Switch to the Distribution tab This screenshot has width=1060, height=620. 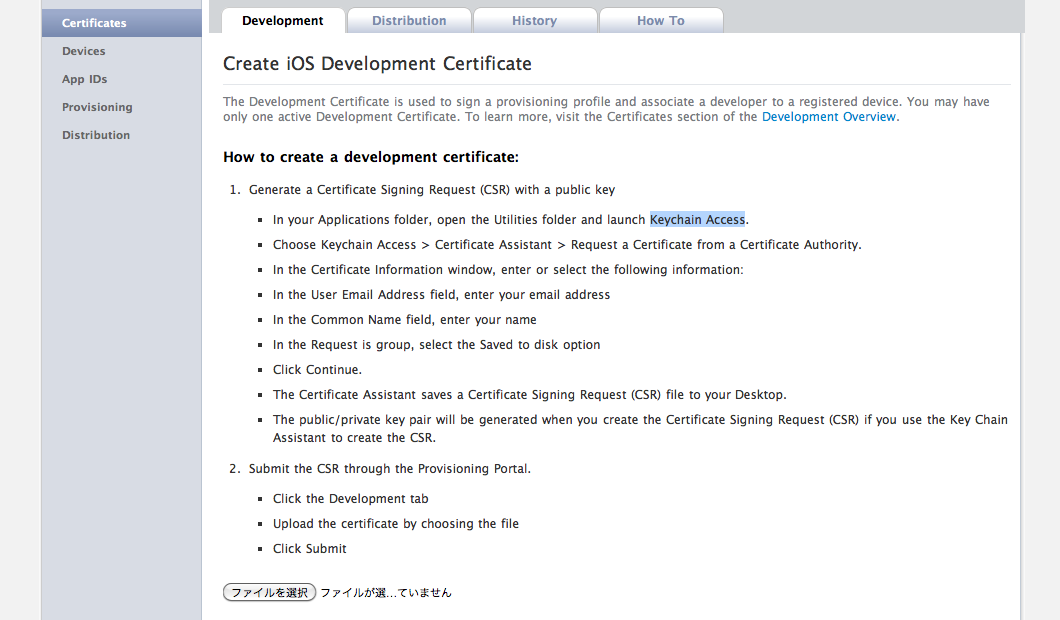coord(409,21)
